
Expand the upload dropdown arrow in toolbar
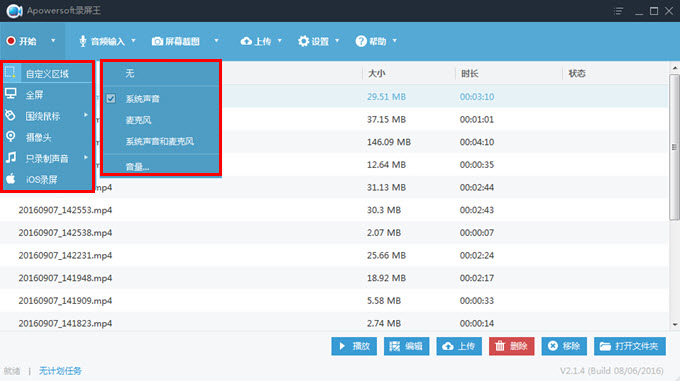tap(280, 41)
